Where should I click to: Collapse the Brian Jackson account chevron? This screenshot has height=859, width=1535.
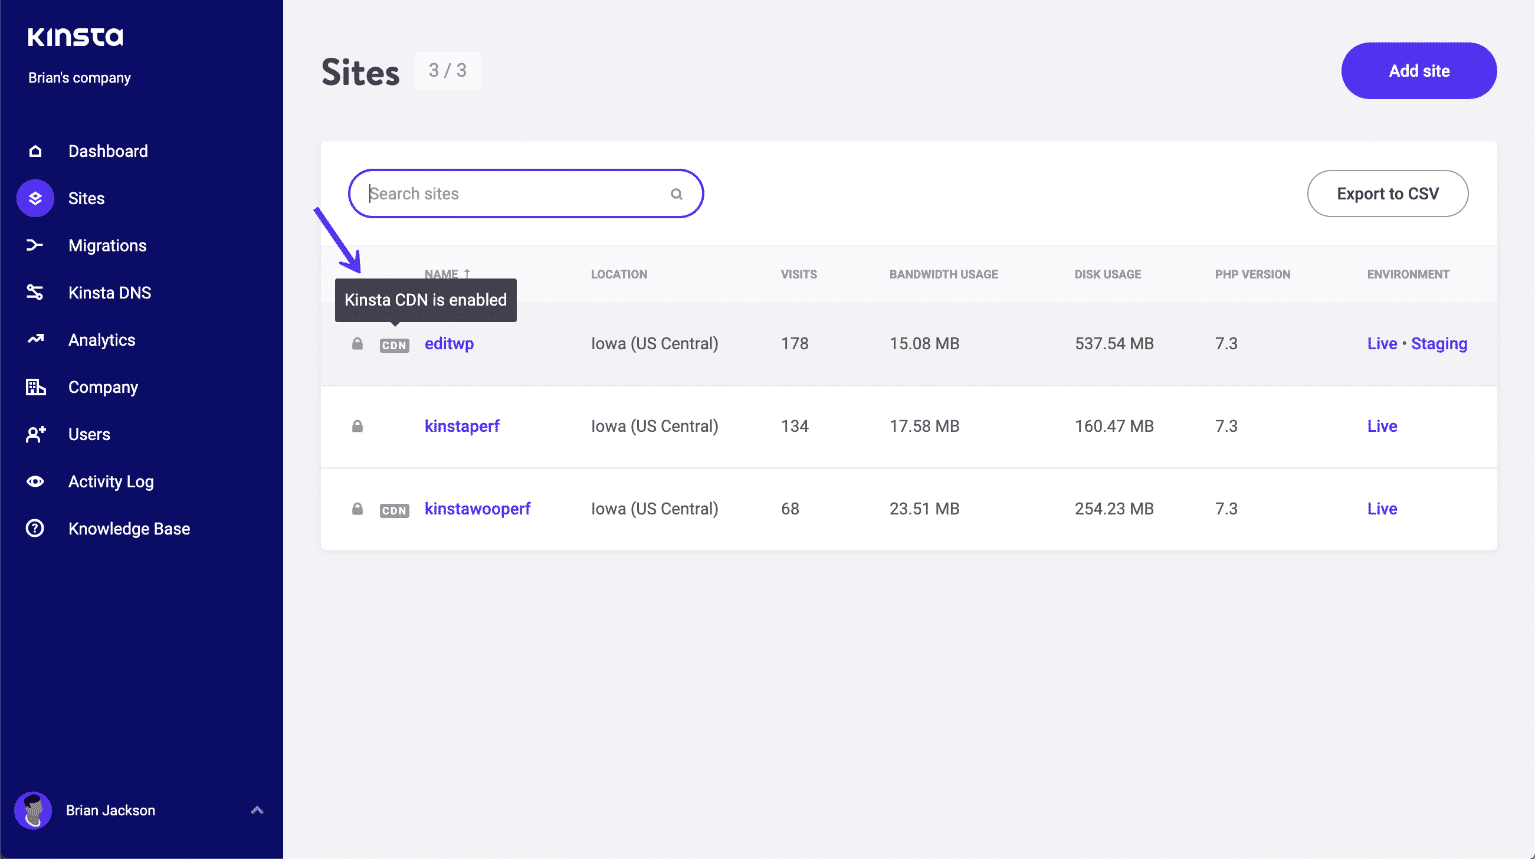257,811
